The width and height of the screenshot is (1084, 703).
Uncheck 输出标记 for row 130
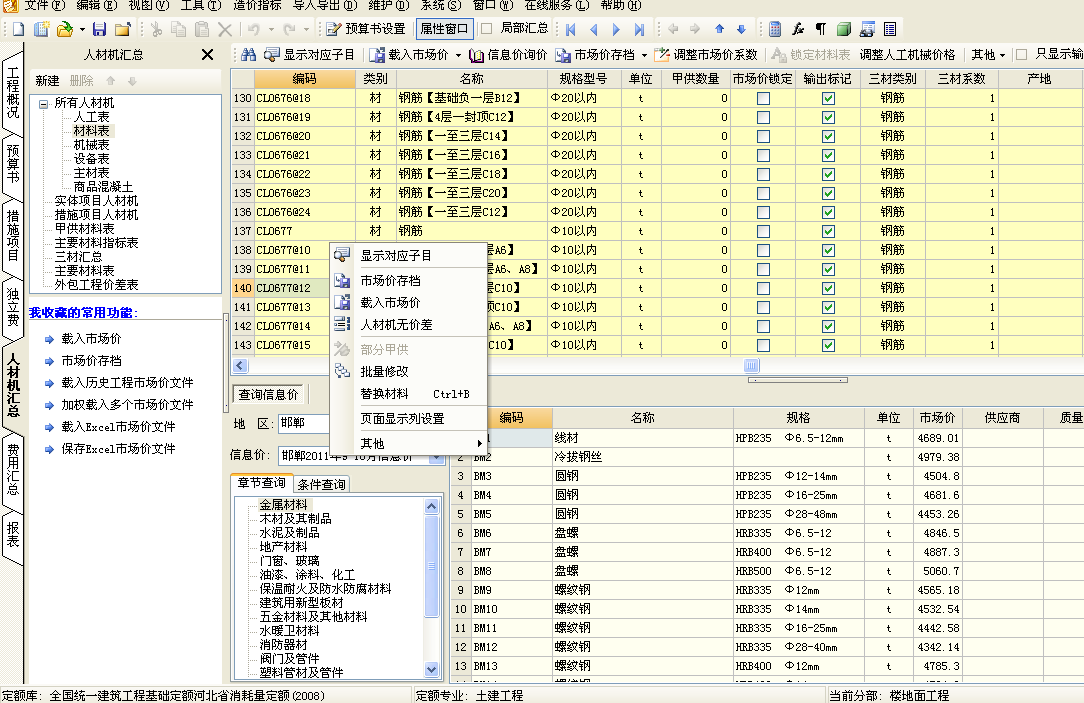coord(828,98)
